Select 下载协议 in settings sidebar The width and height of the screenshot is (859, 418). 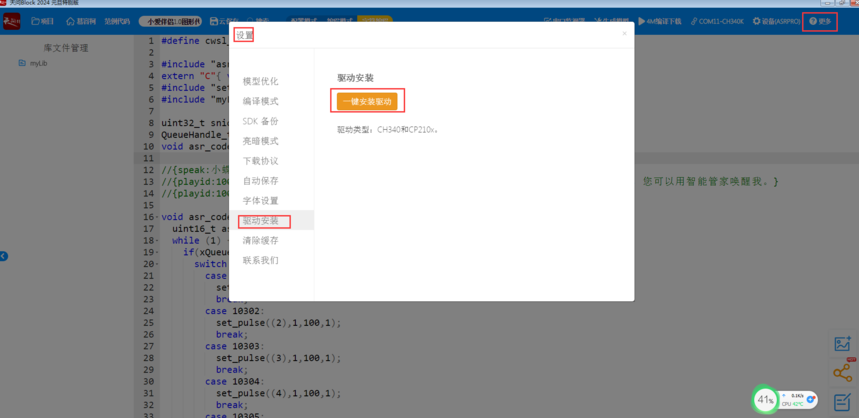[261, 161]
